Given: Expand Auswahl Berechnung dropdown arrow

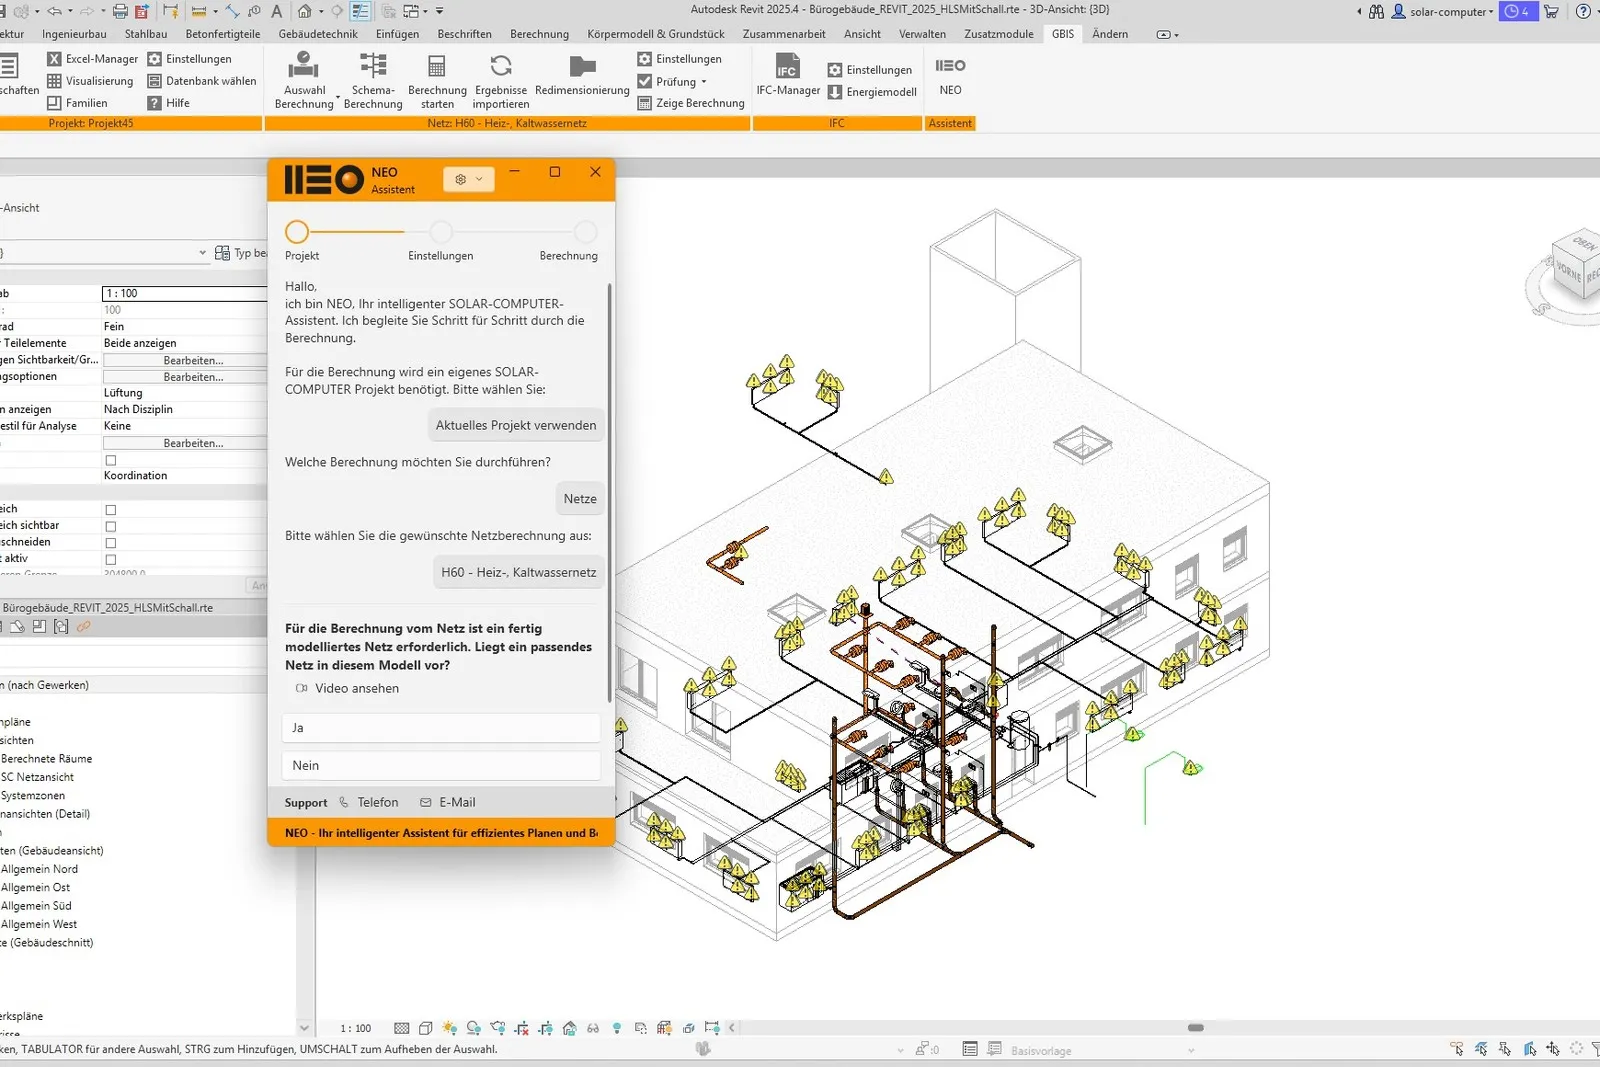Looking at the screenshot, I should [338, 98].
